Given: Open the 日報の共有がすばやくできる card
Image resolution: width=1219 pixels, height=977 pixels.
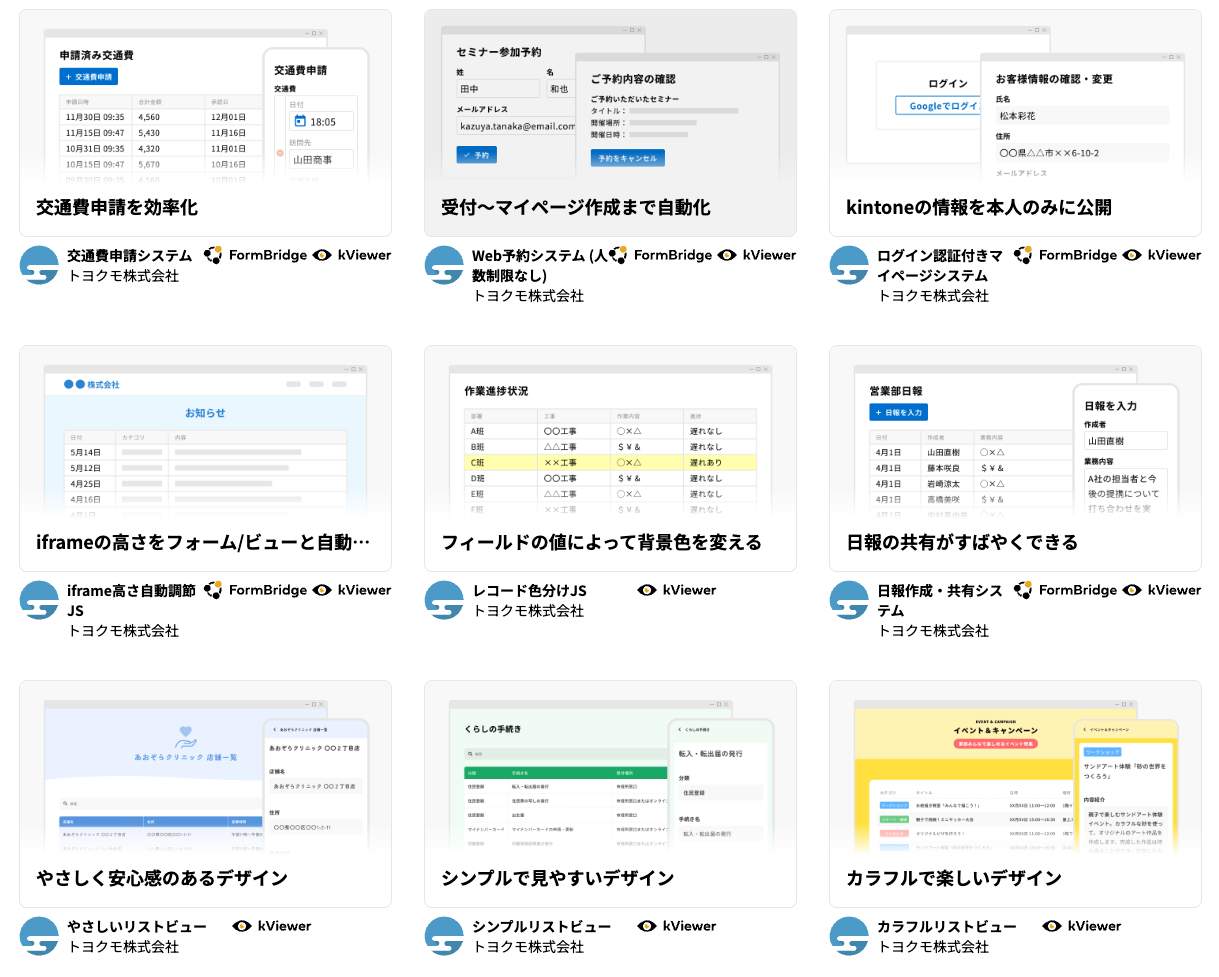Looking at the screenshot, I should click(1015, 458).
